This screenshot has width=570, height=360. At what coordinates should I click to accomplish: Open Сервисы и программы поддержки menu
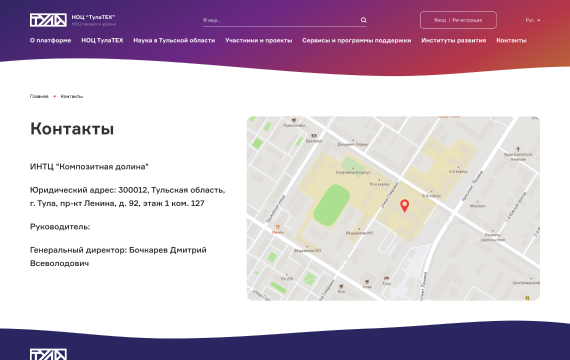coord(357,40)
